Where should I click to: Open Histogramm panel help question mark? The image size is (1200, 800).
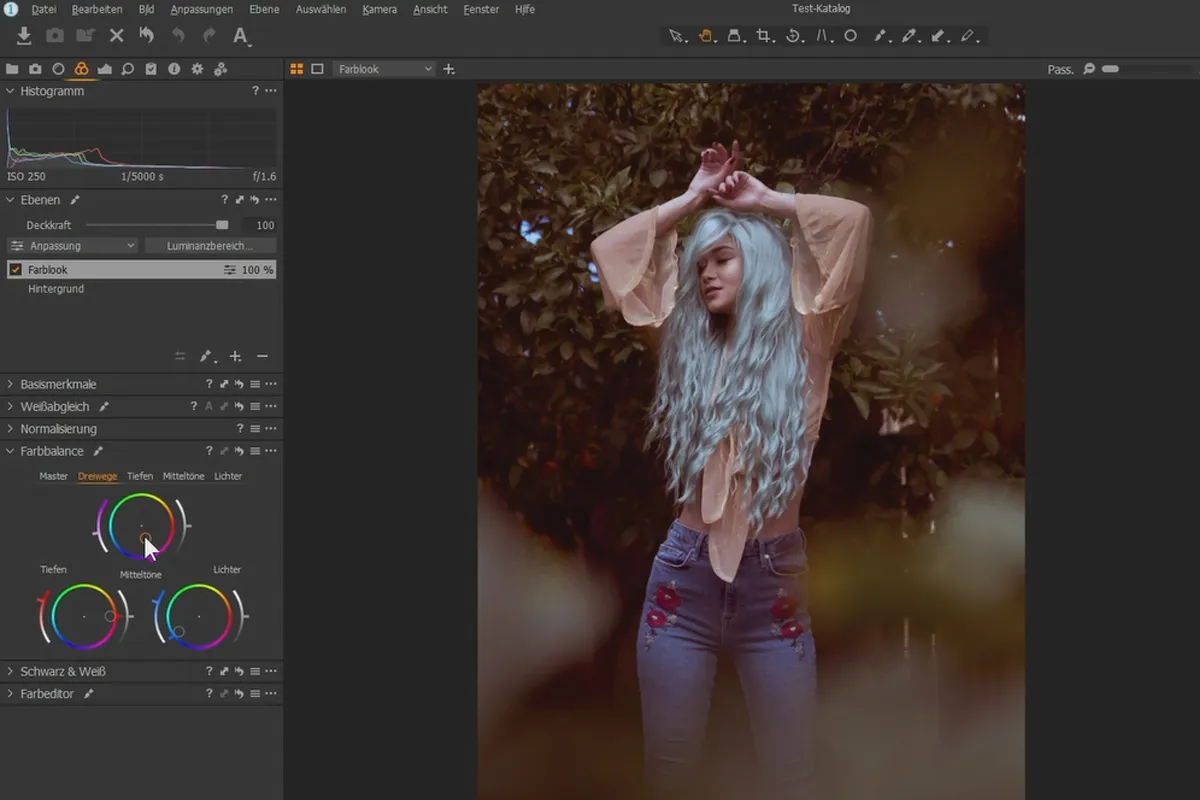255,91
